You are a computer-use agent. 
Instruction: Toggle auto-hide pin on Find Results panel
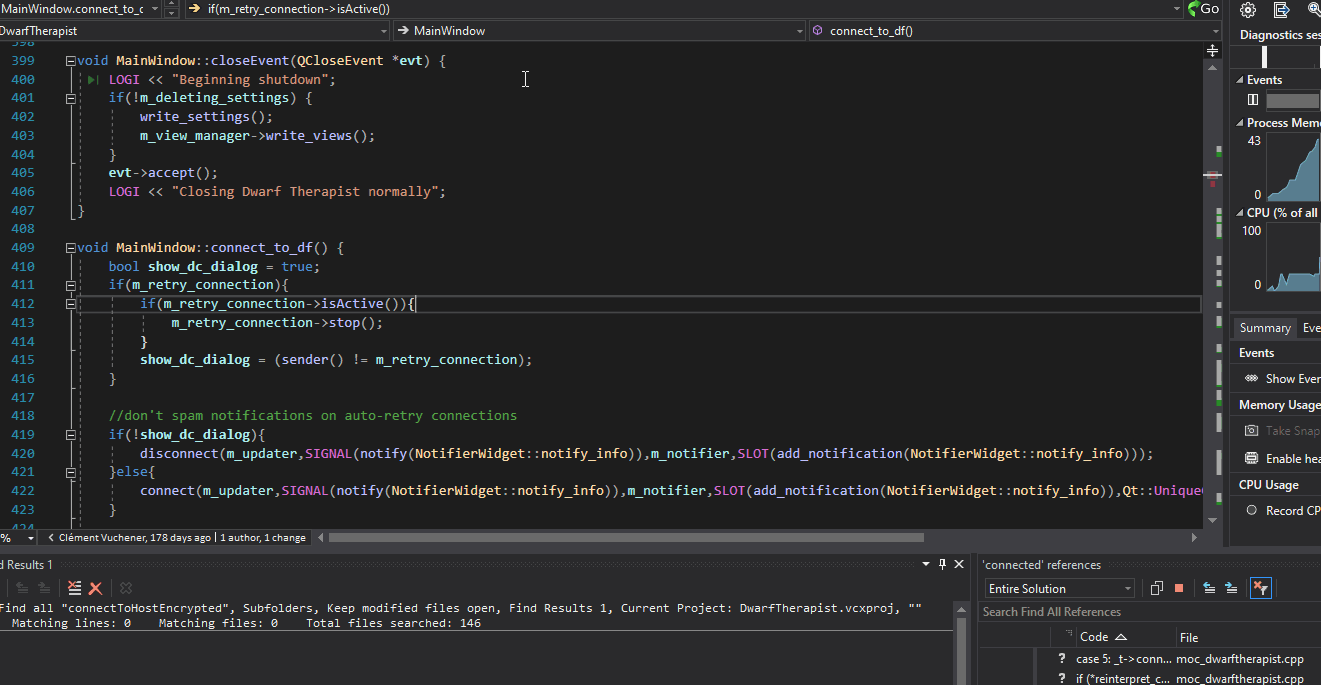coord(942,564)
